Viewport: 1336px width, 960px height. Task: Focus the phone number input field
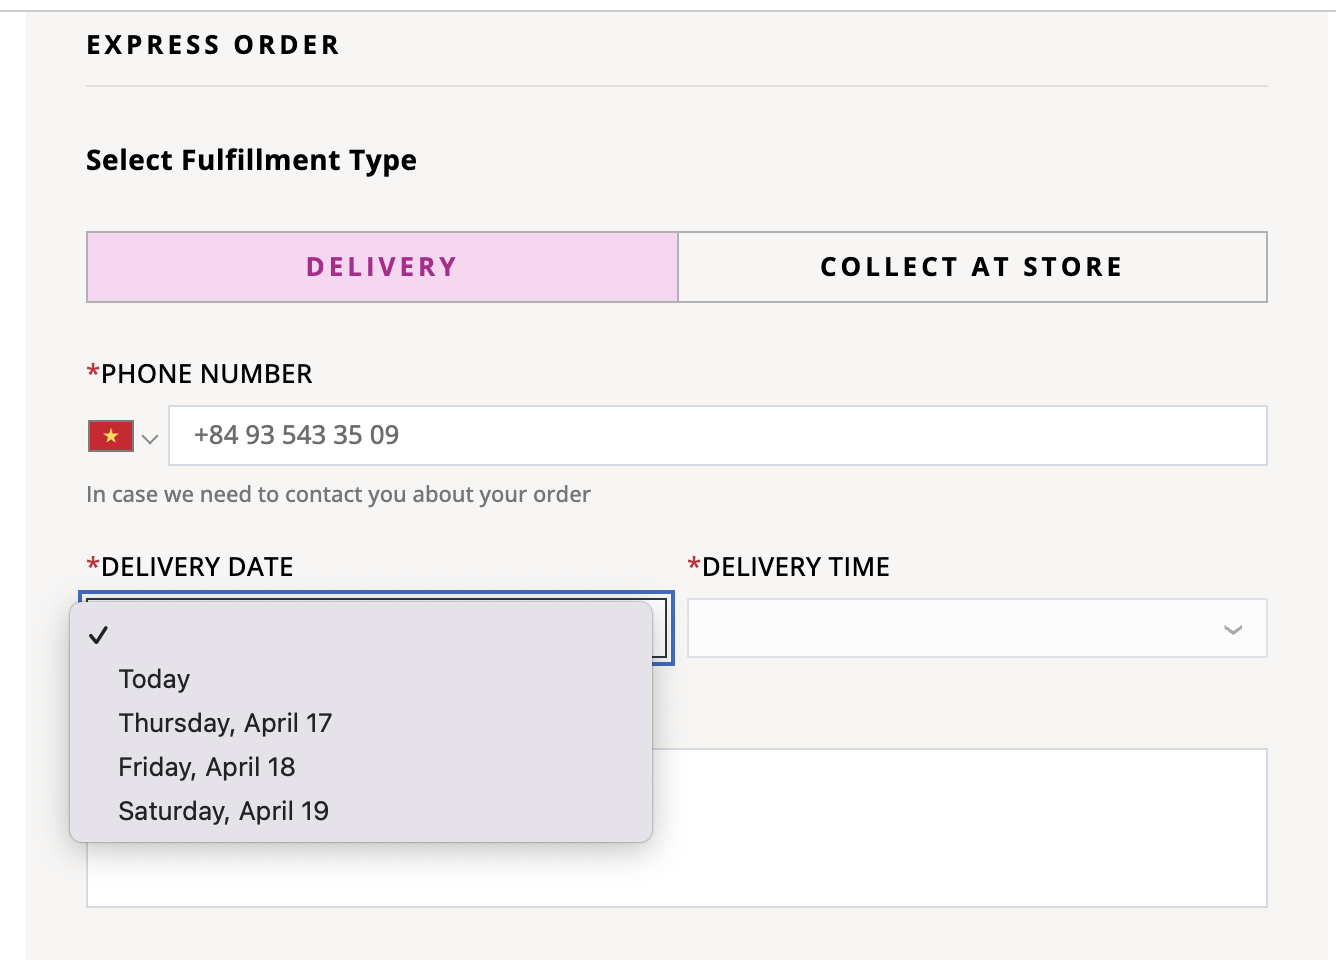pyautogui.click(x=717, y=435)
